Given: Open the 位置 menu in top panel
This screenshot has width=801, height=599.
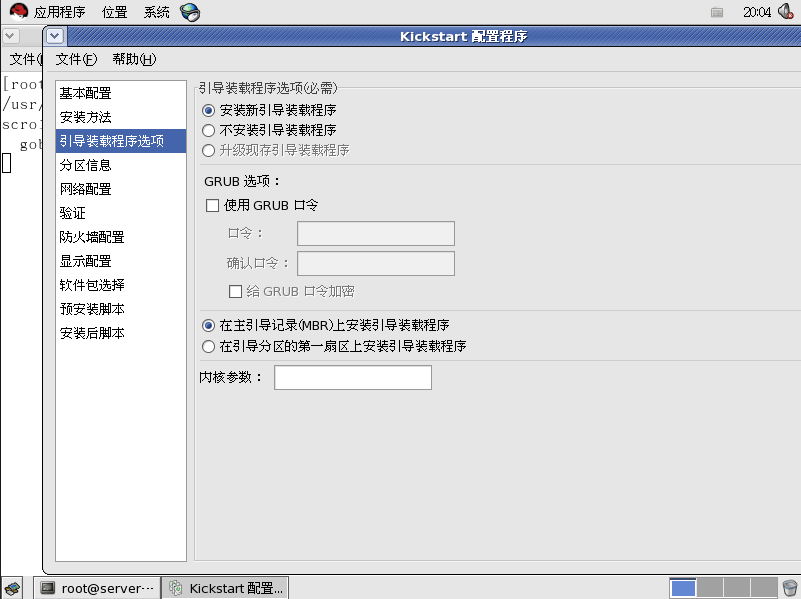Looking at the screenshot, I should point(114,12).
